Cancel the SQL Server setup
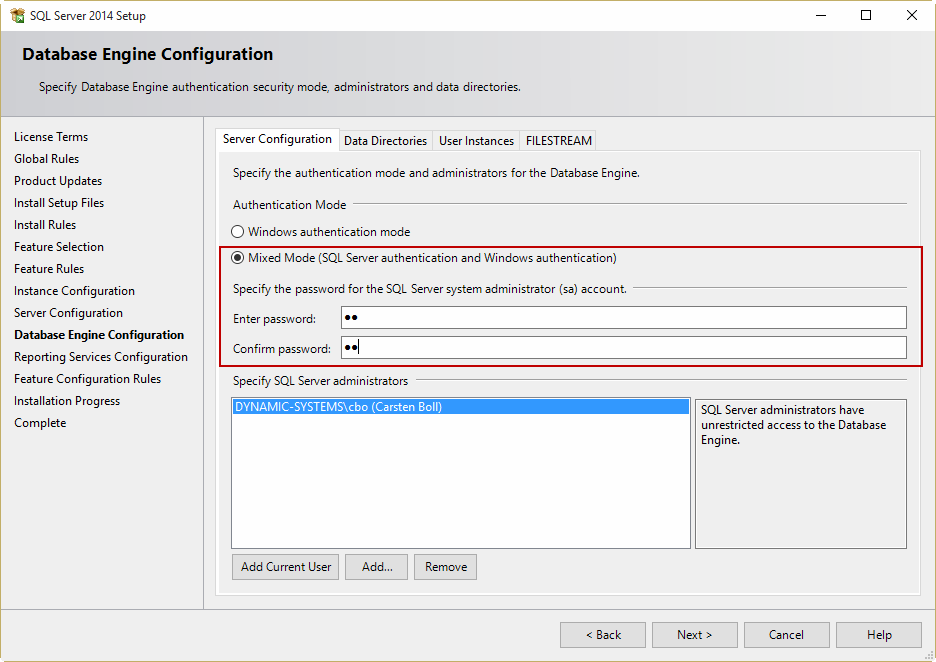936x662 pixels. click(786, 635)
